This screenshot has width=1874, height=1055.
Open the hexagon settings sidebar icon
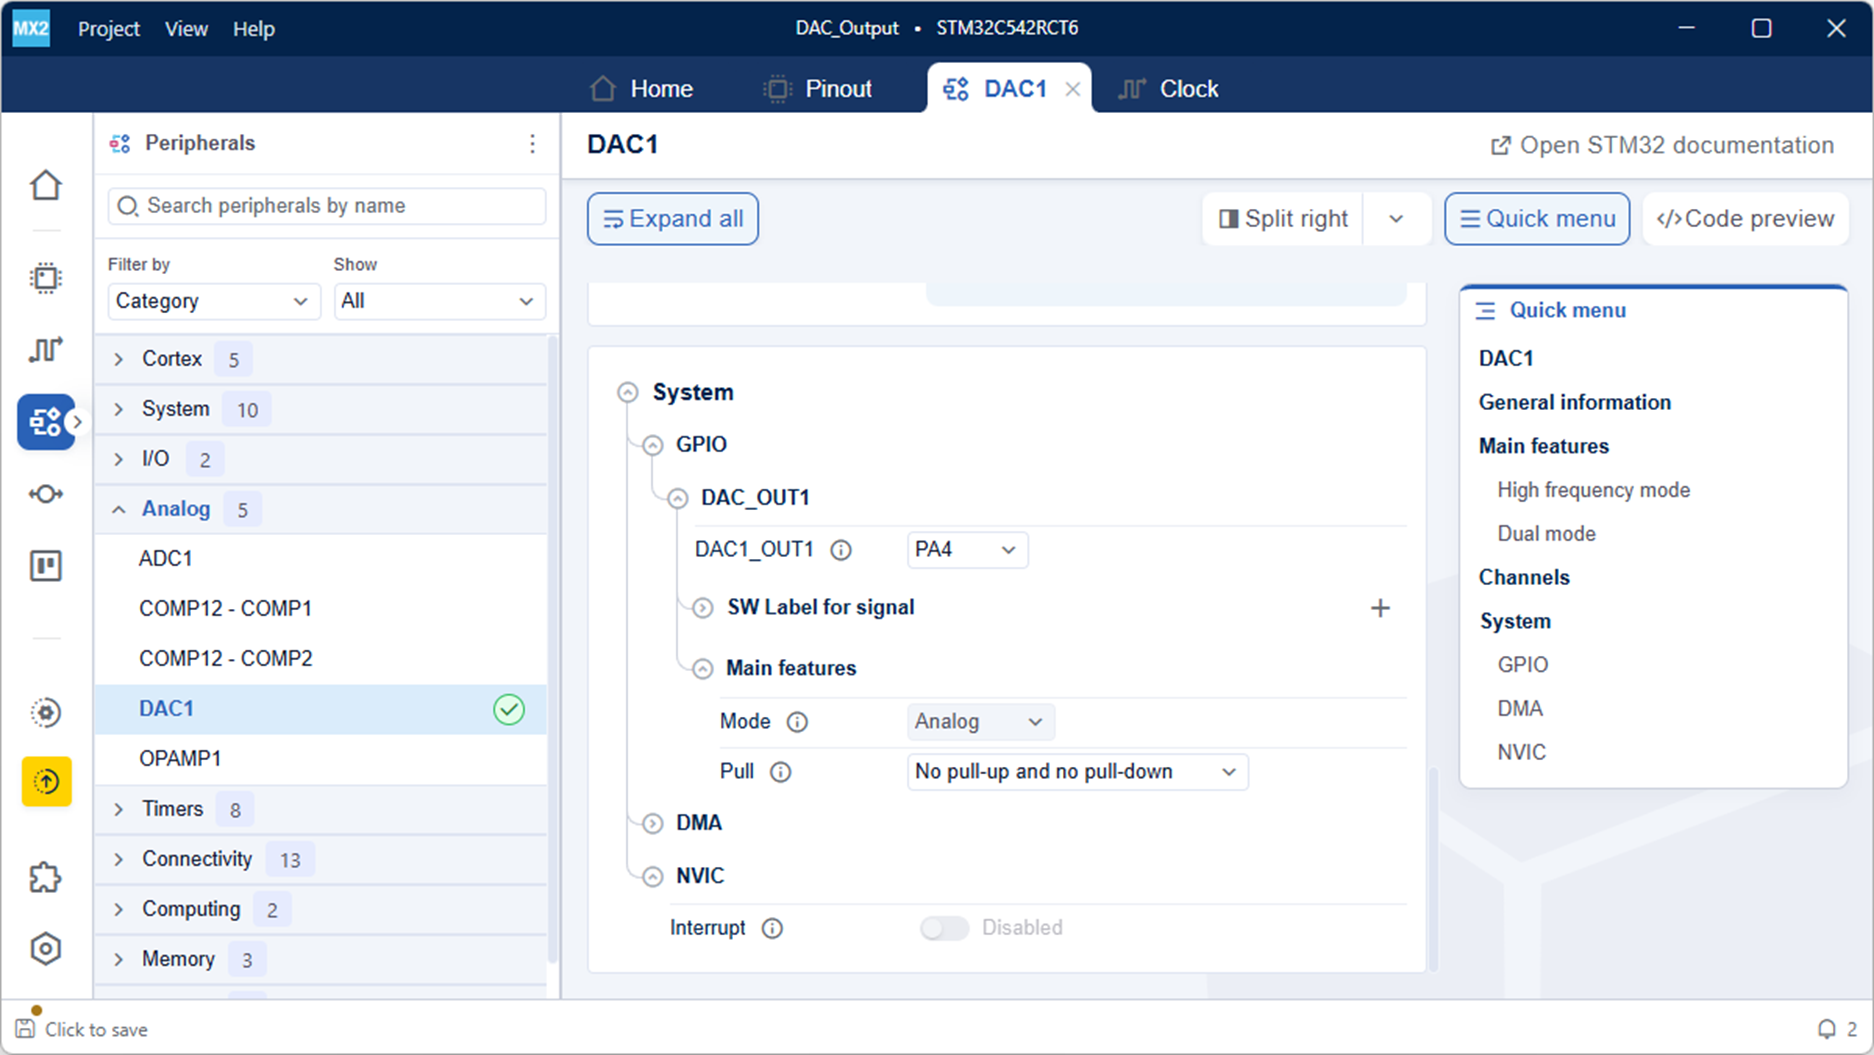tap(46, 948)
